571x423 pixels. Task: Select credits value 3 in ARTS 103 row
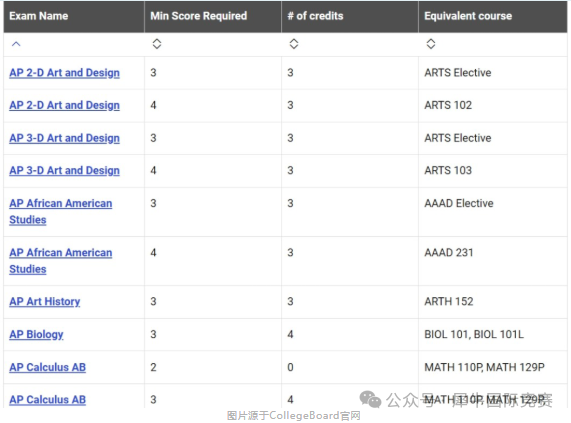coord(290,170)
